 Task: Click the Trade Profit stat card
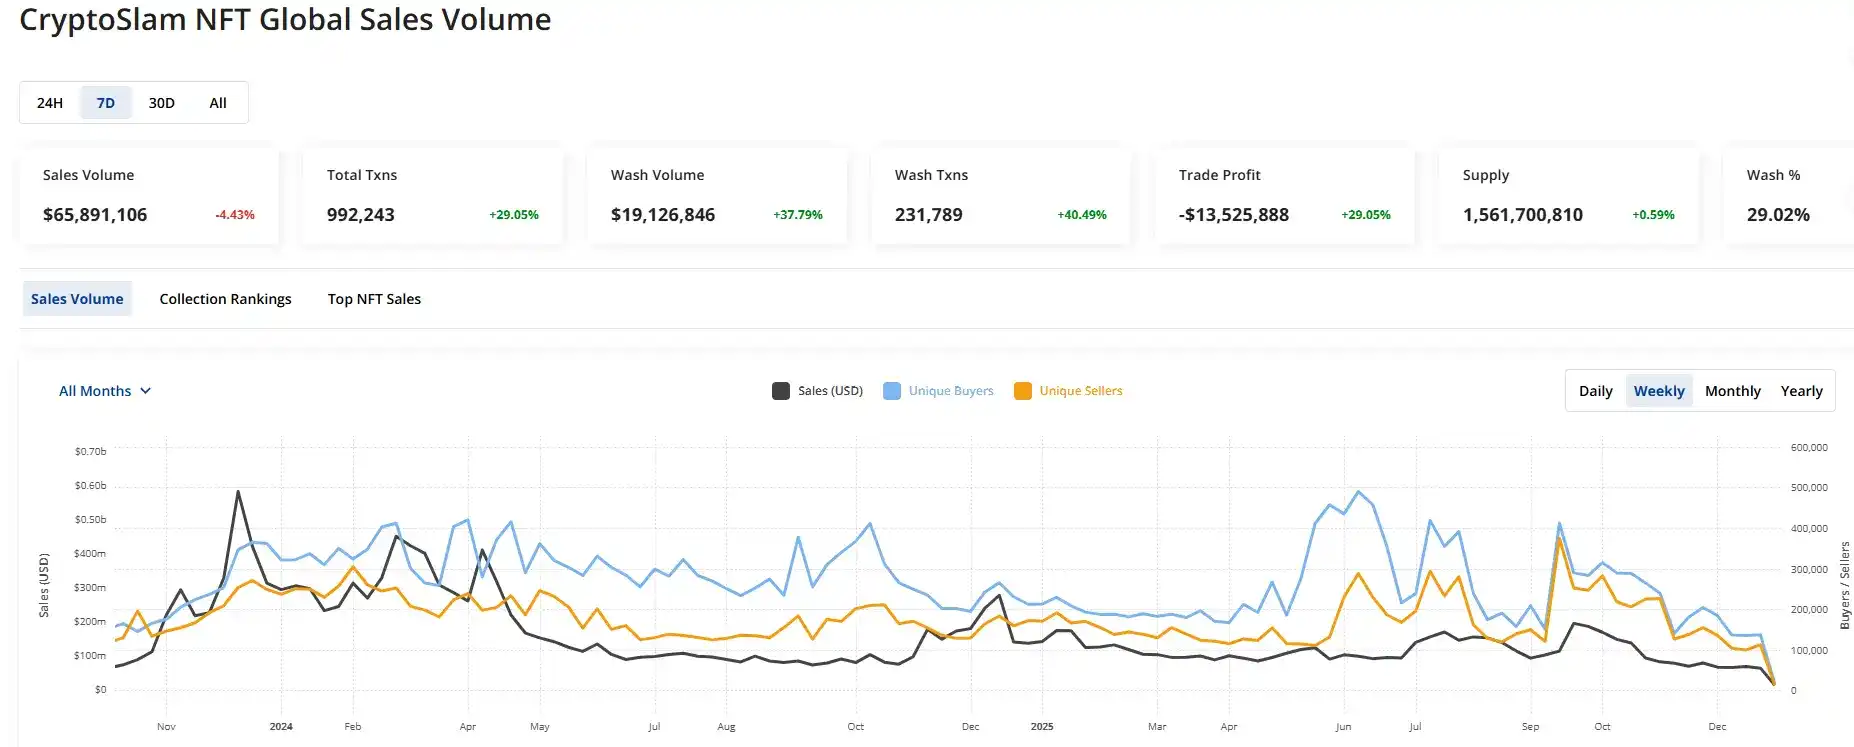click(x=1284, y=196)
